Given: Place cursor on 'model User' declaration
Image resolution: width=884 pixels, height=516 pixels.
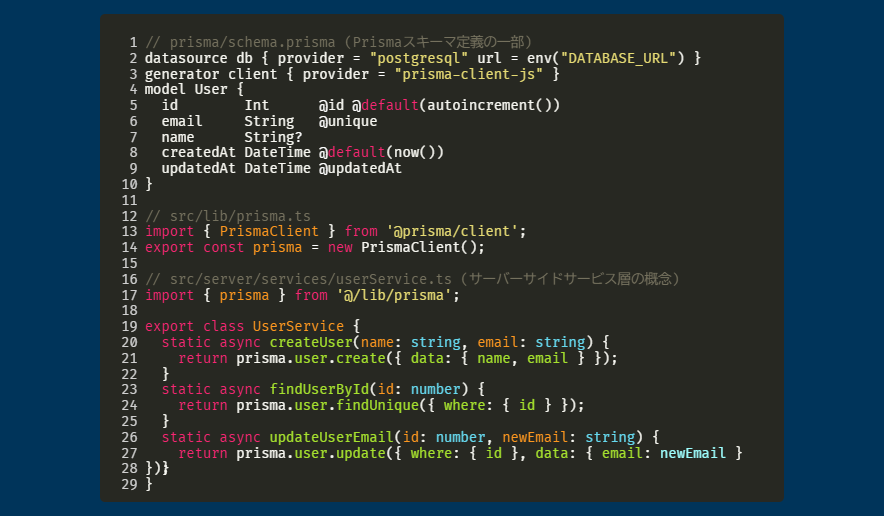Looking at the screenshot, I should [186, 90].
